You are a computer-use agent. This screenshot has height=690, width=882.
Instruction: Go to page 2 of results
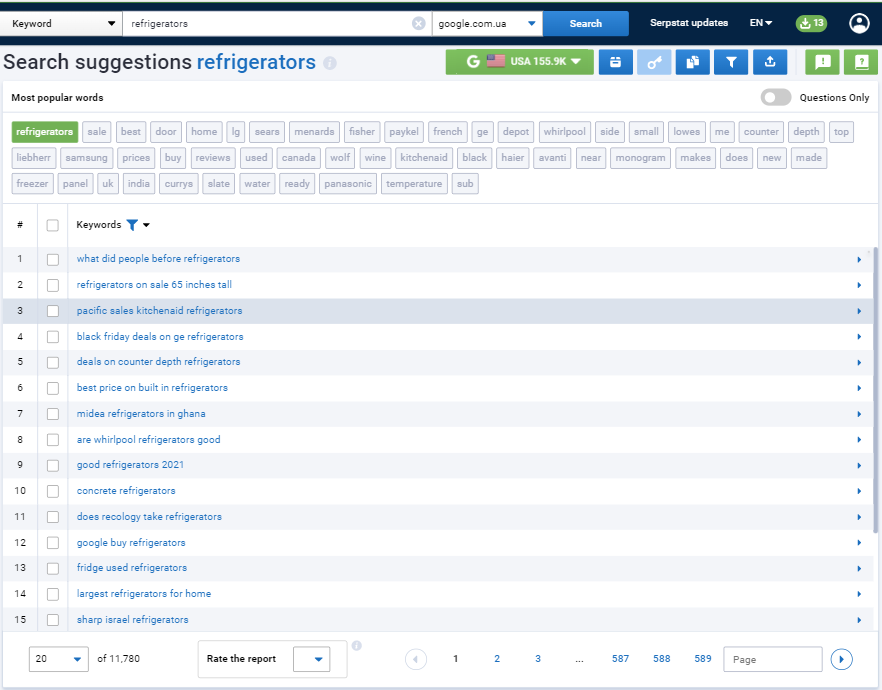(497, 659)
